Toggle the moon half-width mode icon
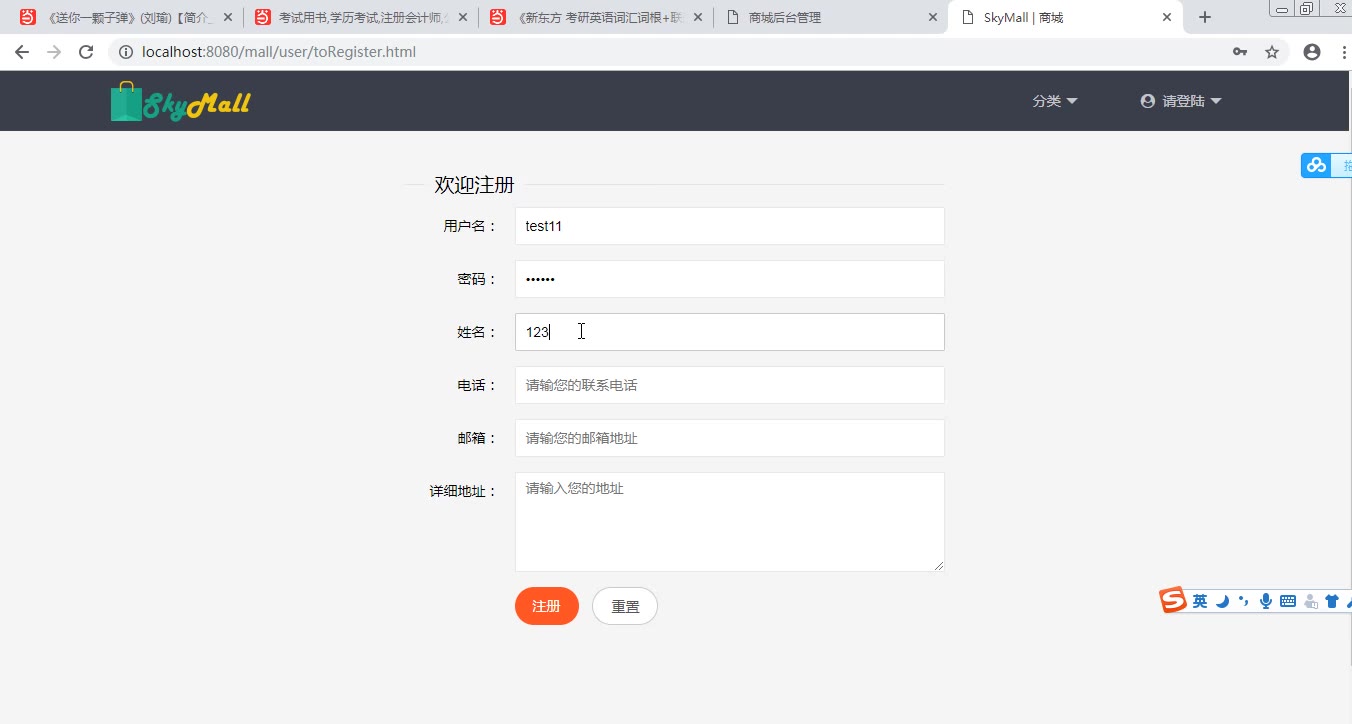This screenshot has height=724, width=1352. (1222, 601)
